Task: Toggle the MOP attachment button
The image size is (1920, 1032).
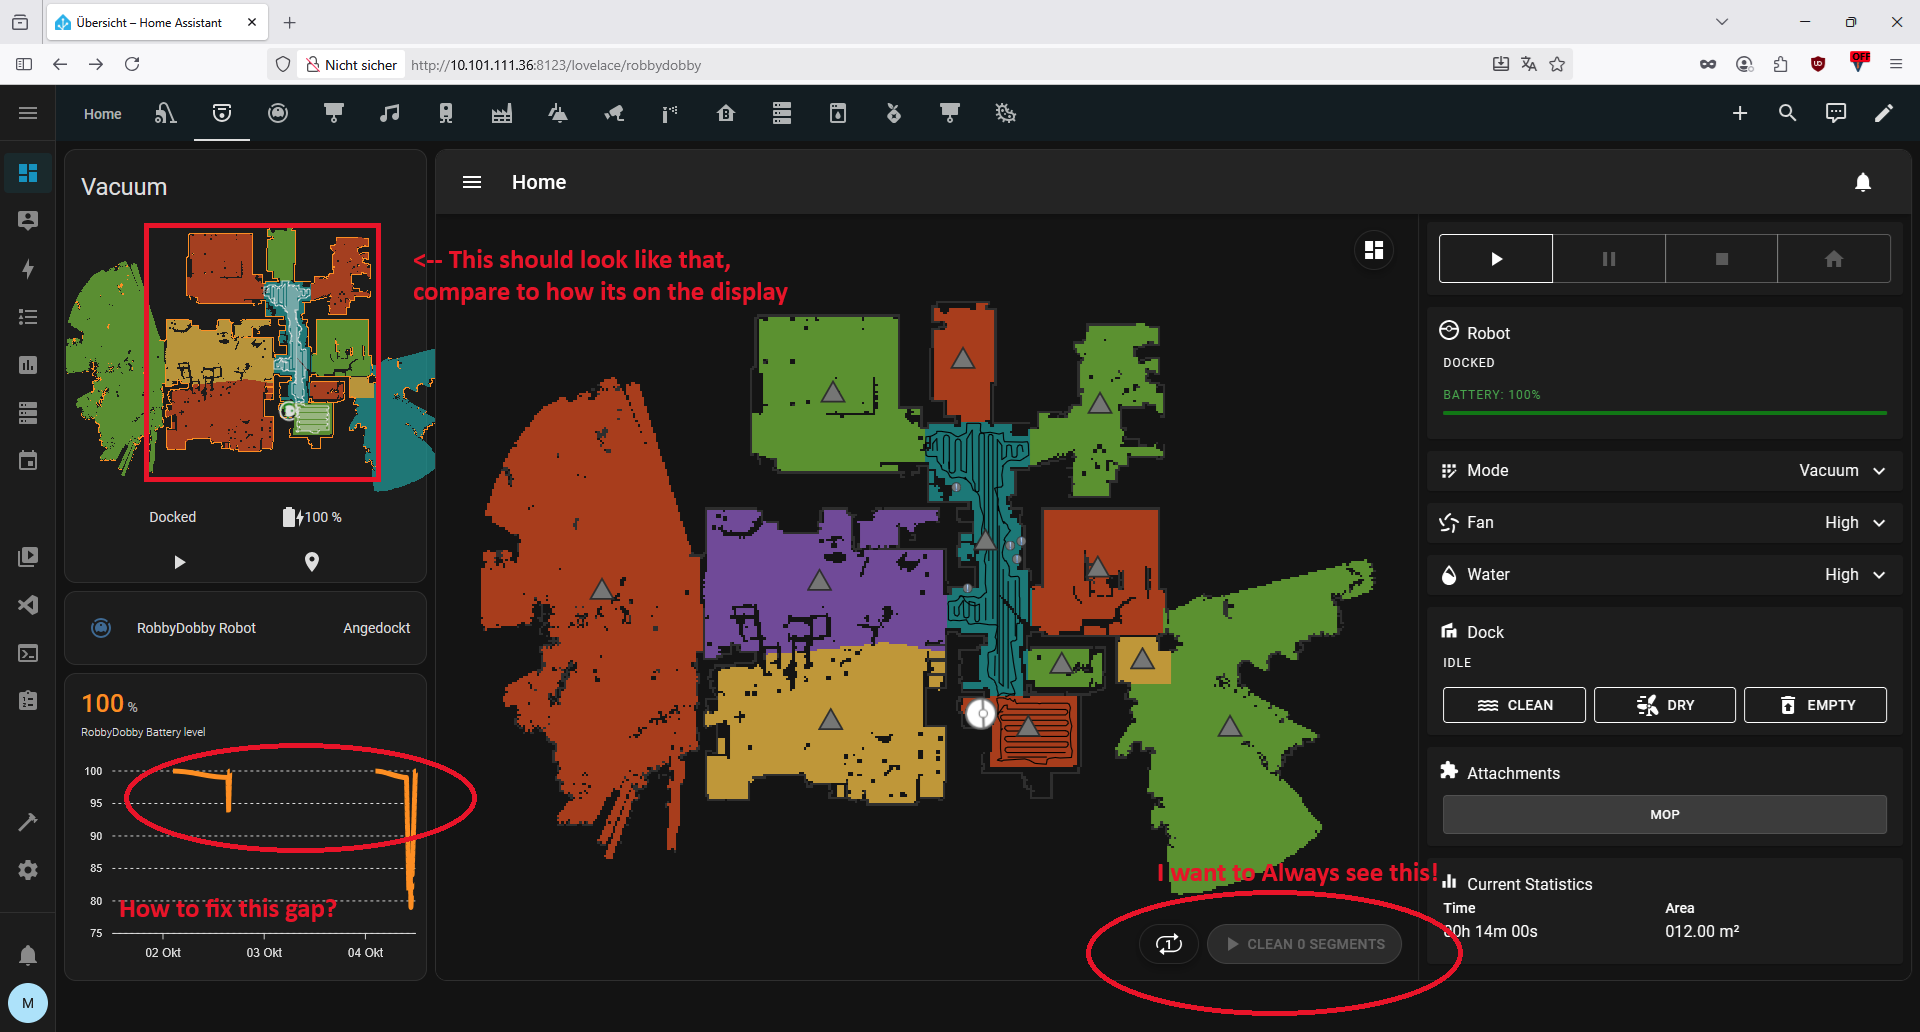Action: [1664, 814]
